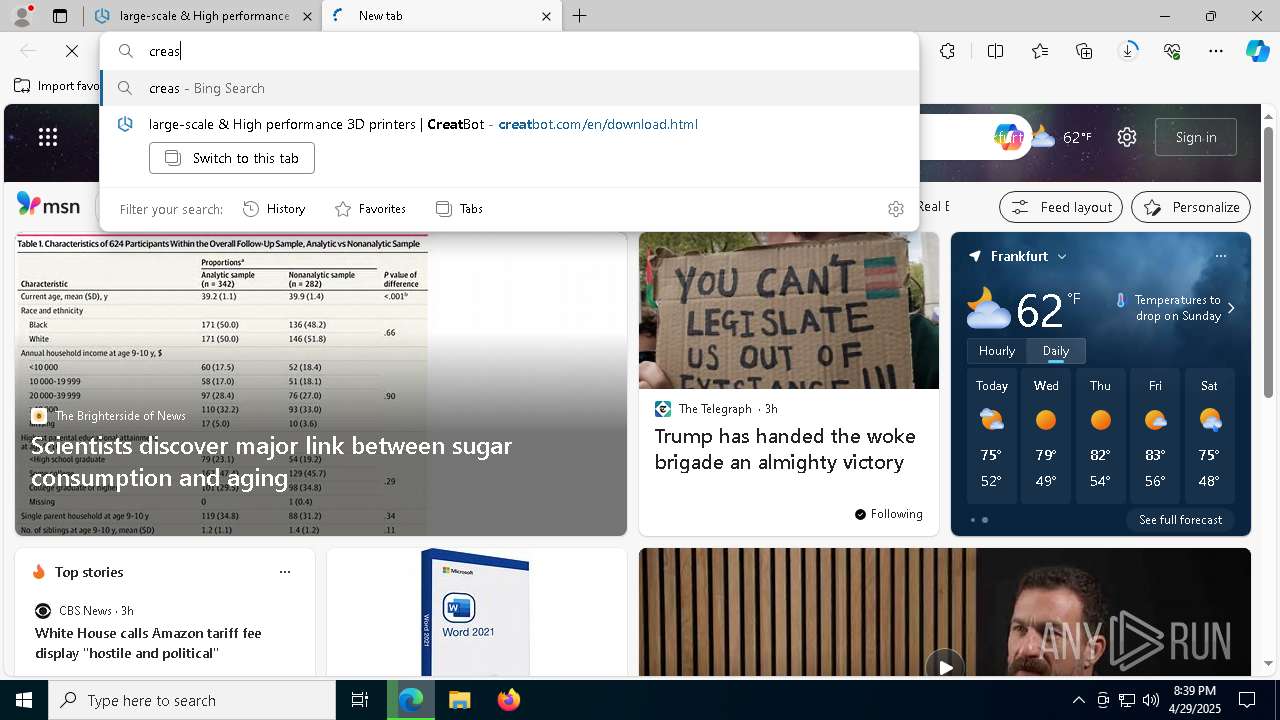Switch weather view to Hourly
Image resolution: width=1280 pixels, height=720 pixels.
pos(997,351)
